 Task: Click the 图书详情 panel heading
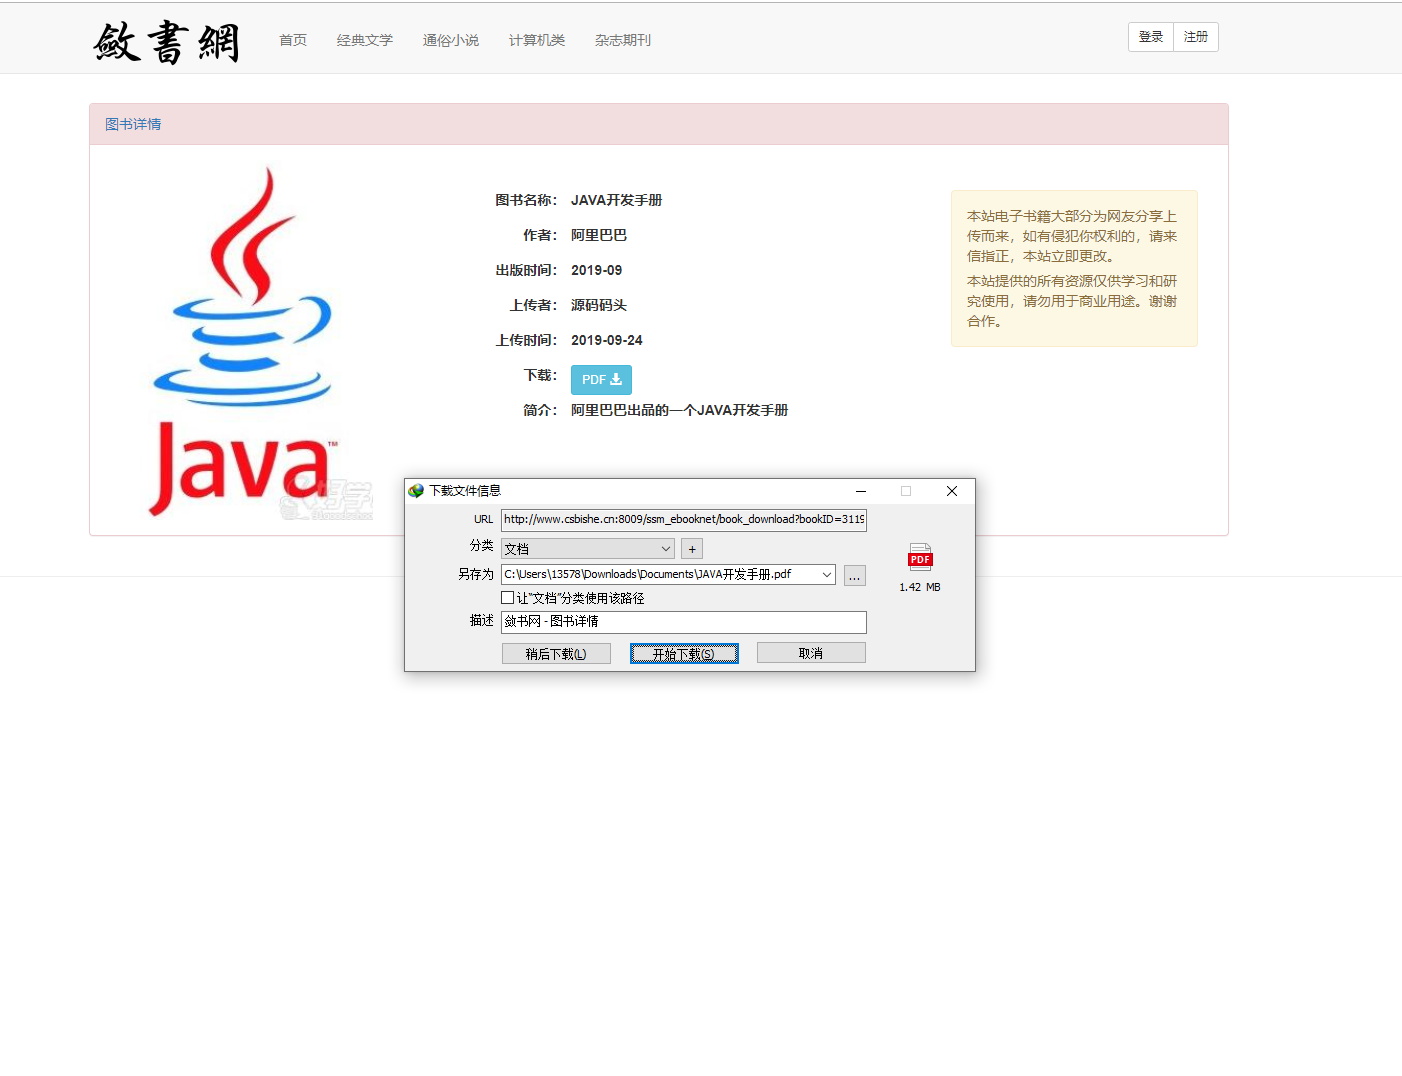point(133,124)
